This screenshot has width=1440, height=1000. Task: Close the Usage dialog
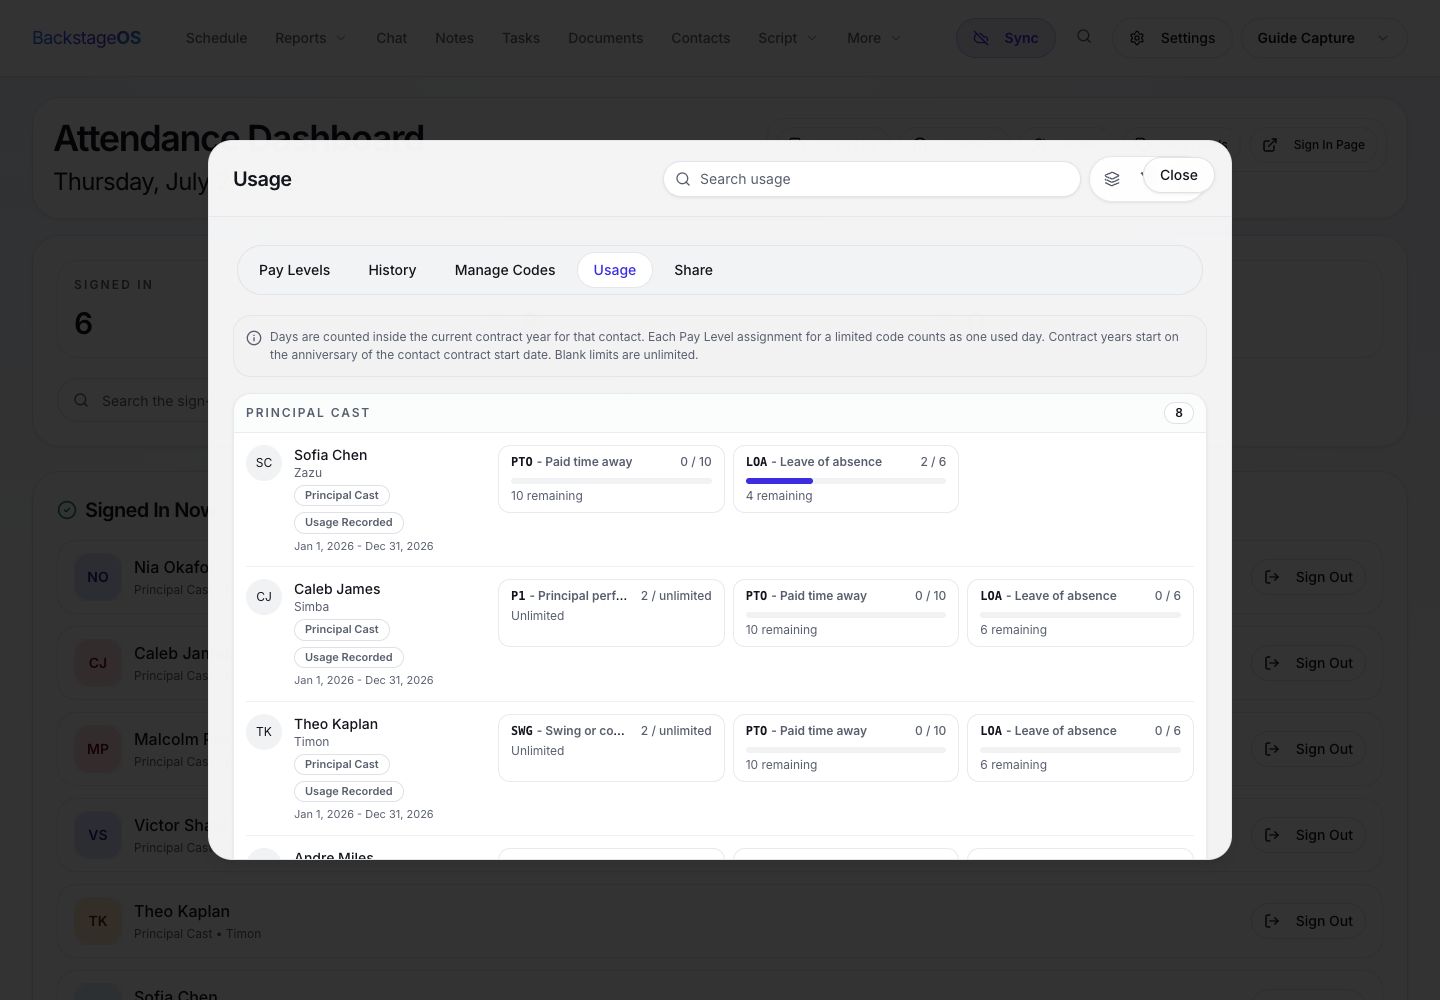(x=1178, y=175)
